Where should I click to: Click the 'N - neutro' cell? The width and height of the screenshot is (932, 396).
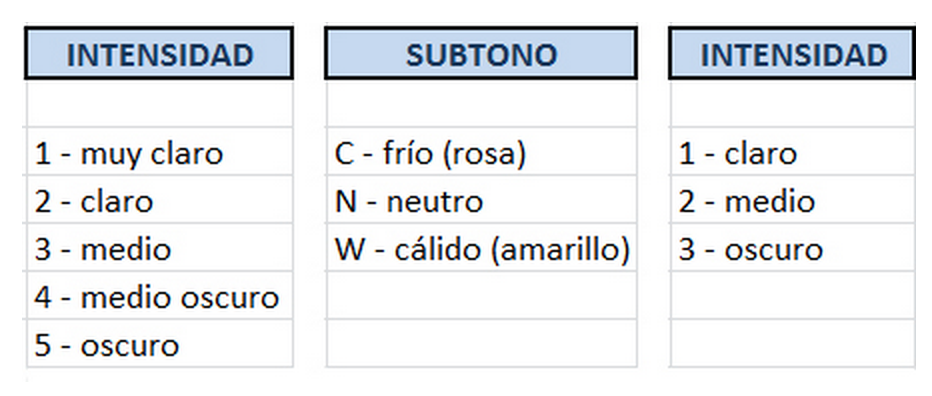tap(481, 200)
